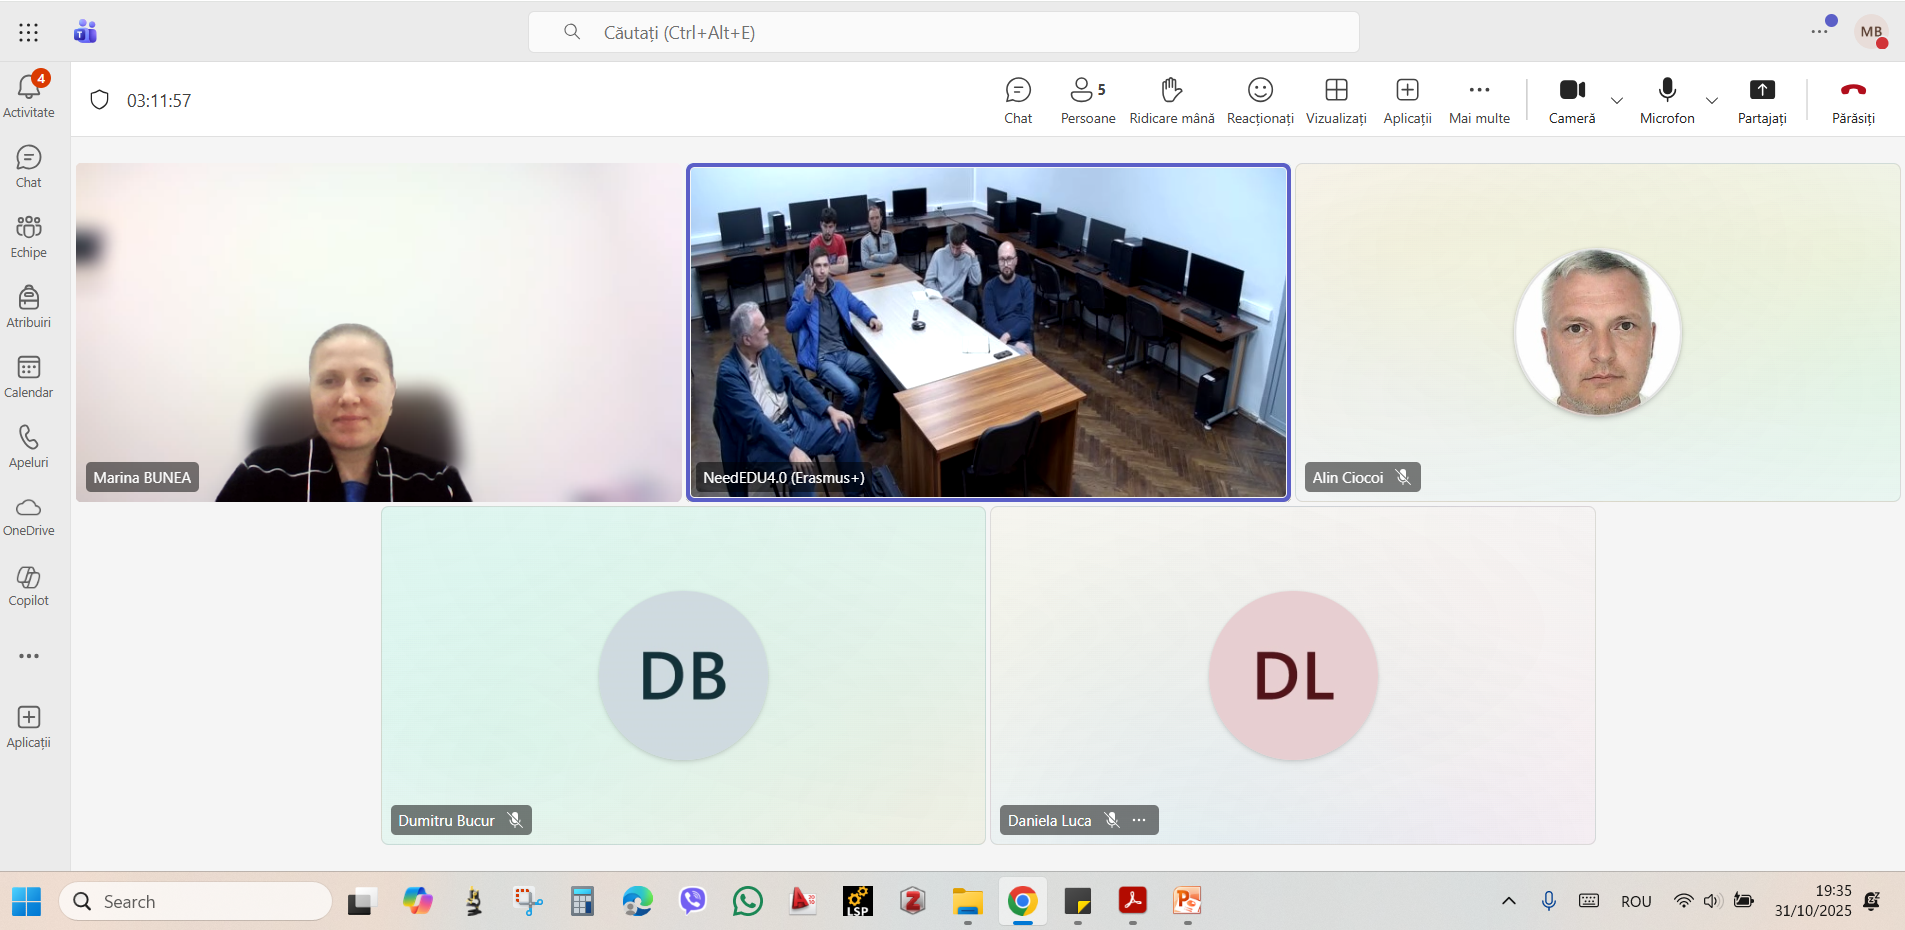Toggle the Cameră on or off

(x=1571, y=101)
